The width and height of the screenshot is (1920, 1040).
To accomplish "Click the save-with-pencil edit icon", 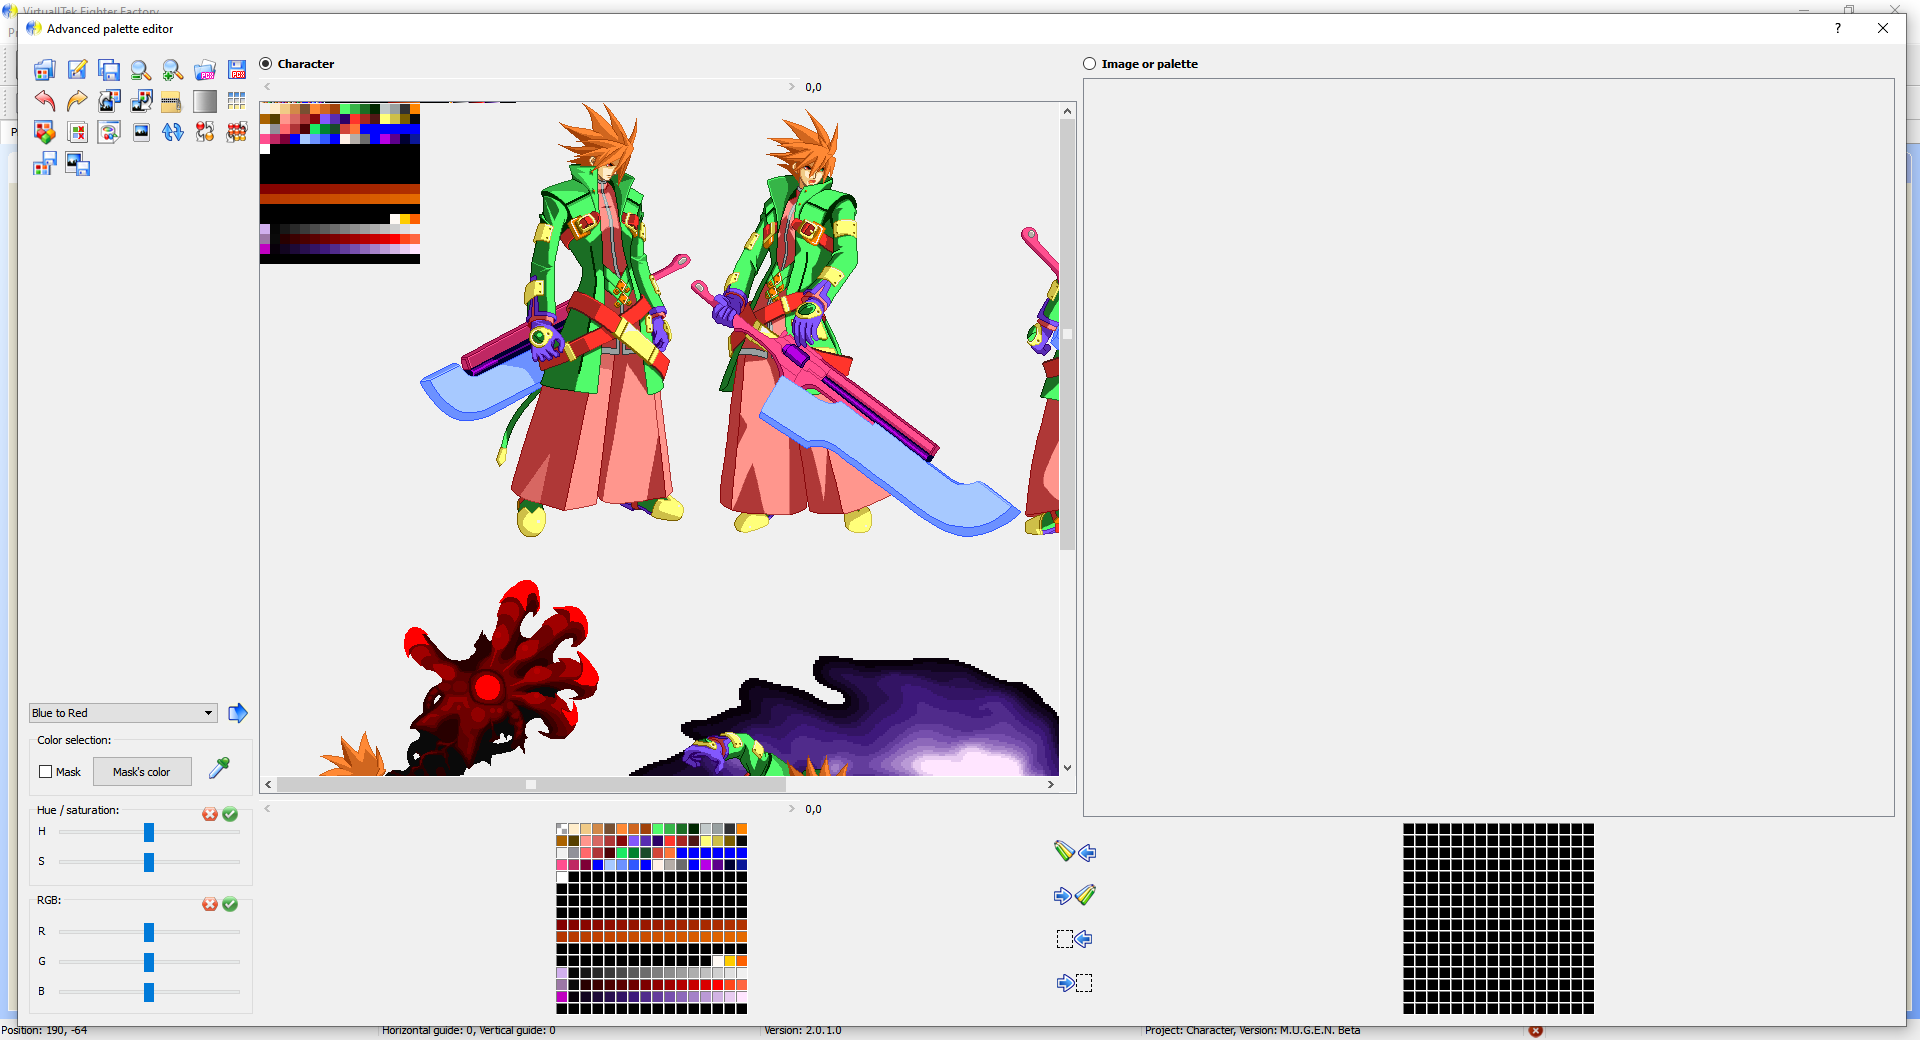I will (x=77, y=70).
